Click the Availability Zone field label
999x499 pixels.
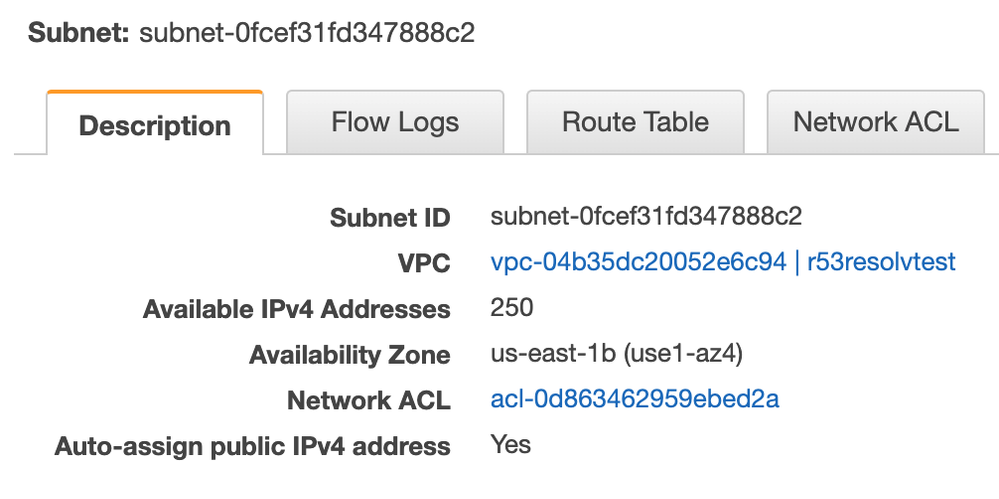pyautogui.click(x=350, y=355)
